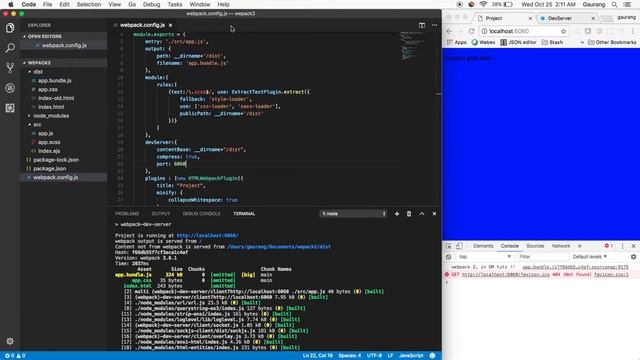
Task: Close the terminal panel
Action: (434, 213)
